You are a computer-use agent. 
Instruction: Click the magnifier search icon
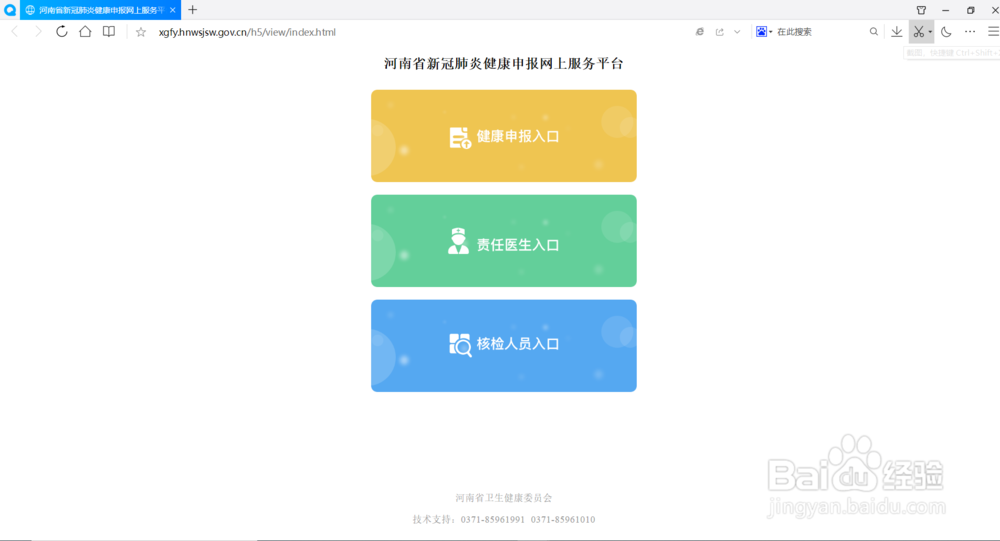click(874, 32)
